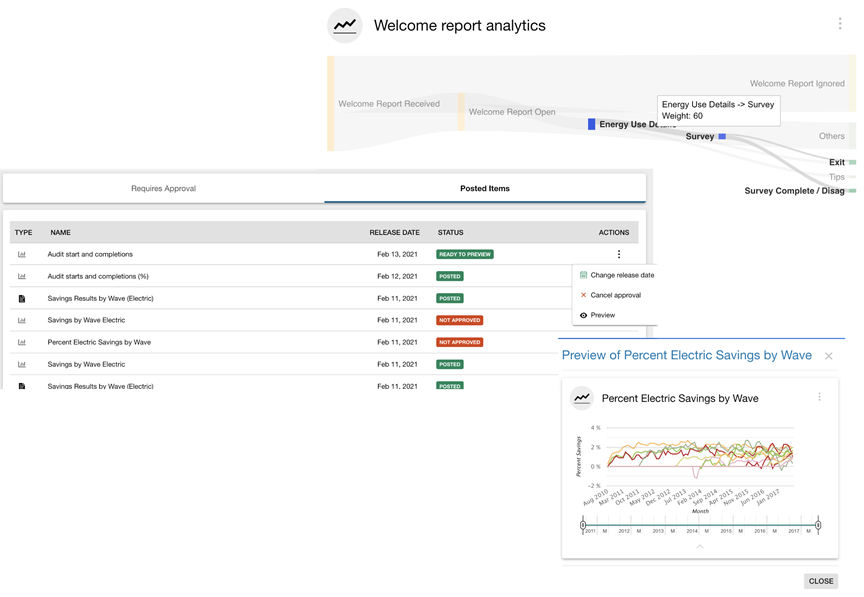
Task: Sort table by RELEASE DATE column header
Action: (x=395, y=233)
